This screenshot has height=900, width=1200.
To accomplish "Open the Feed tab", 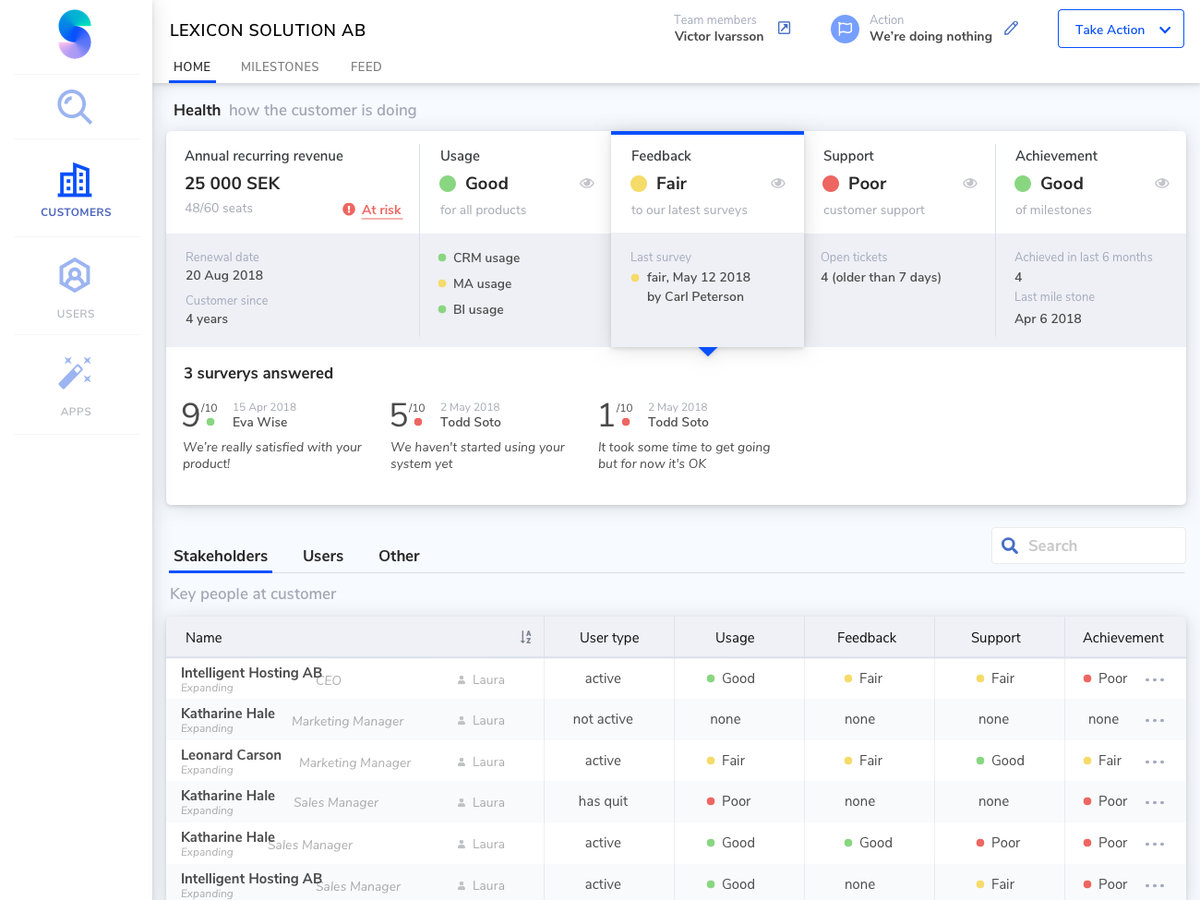I will click(x=366, y=67).
